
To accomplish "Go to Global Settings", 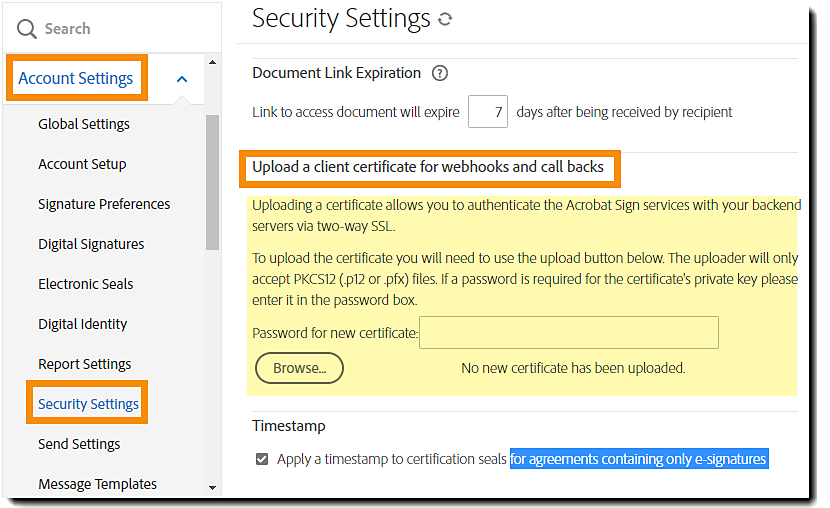I will (84, 124).
